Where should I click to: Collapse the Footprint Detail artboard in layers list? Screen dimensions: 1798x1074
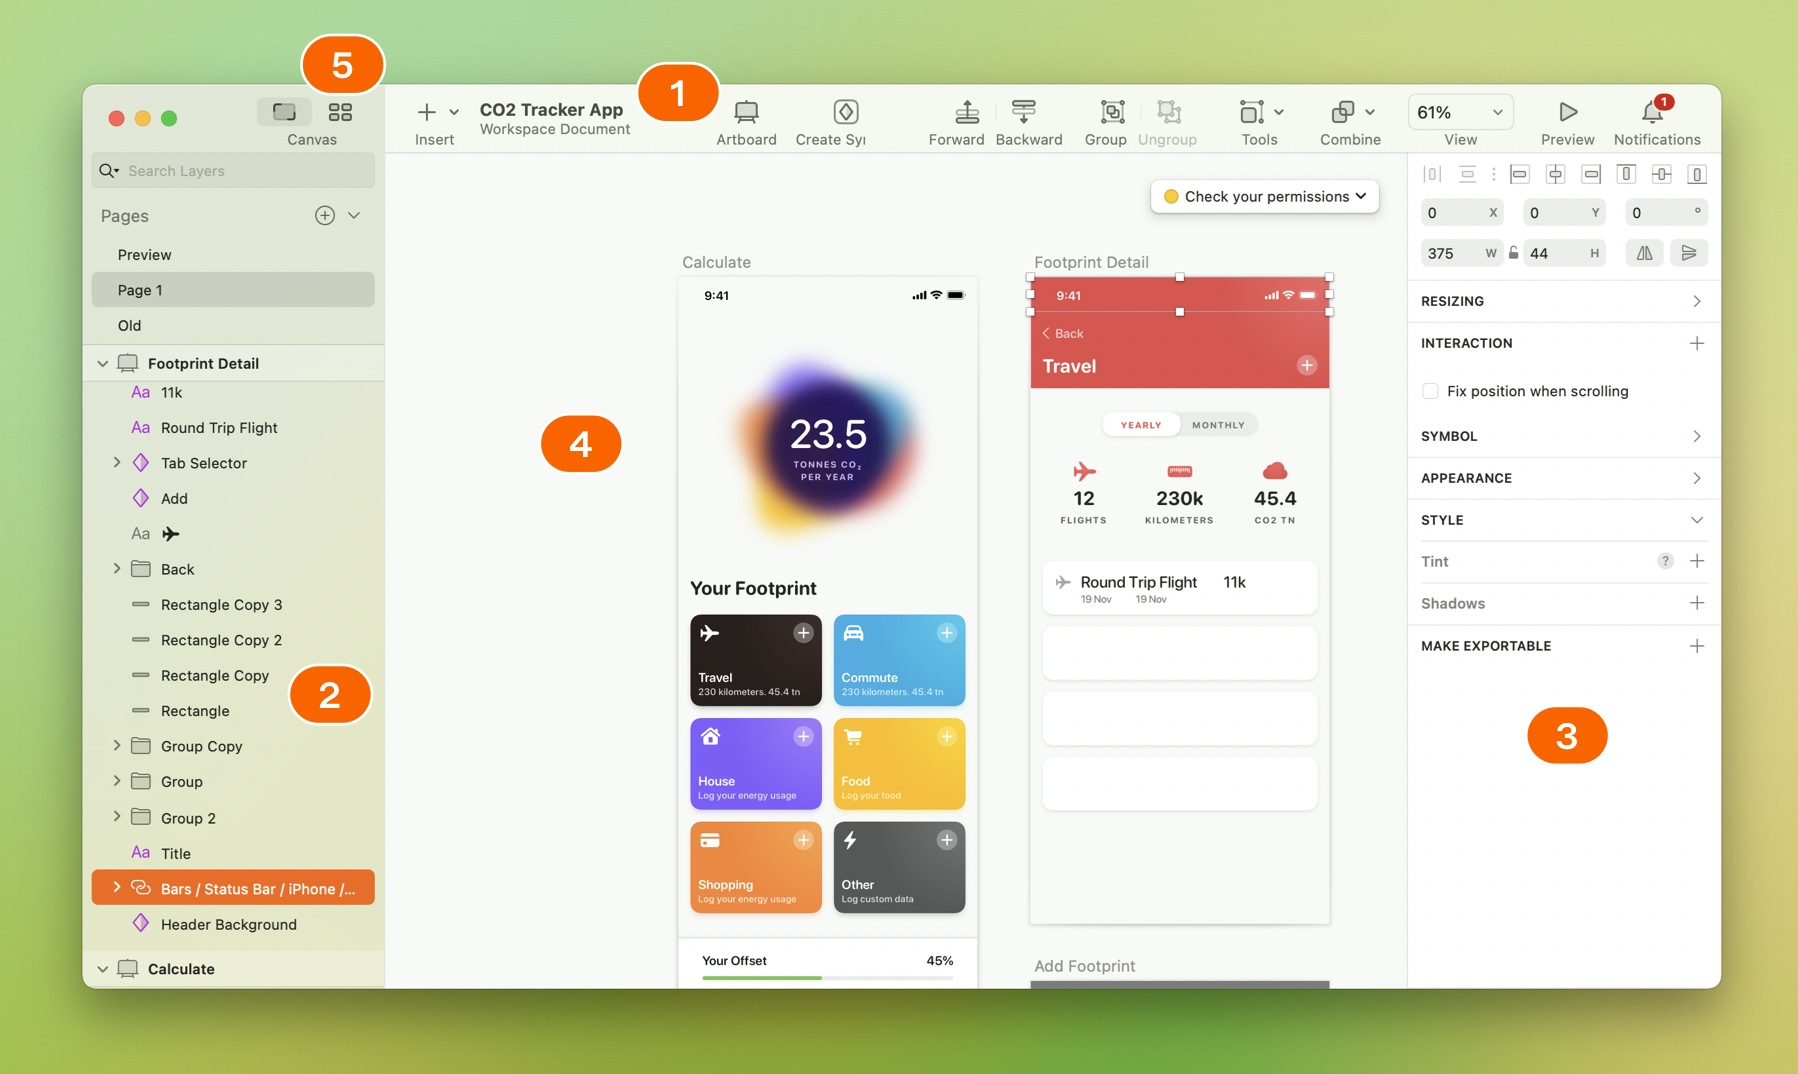pyautogui.click(x=103, y=363)
